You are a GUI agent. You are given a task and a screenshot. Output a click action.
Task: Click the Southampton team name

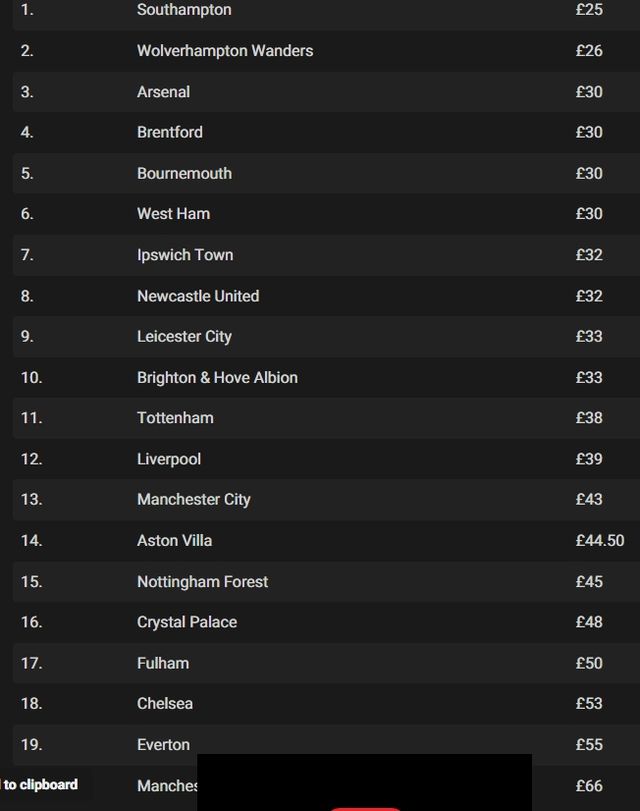pyautogui.click(x=184, y=10)
